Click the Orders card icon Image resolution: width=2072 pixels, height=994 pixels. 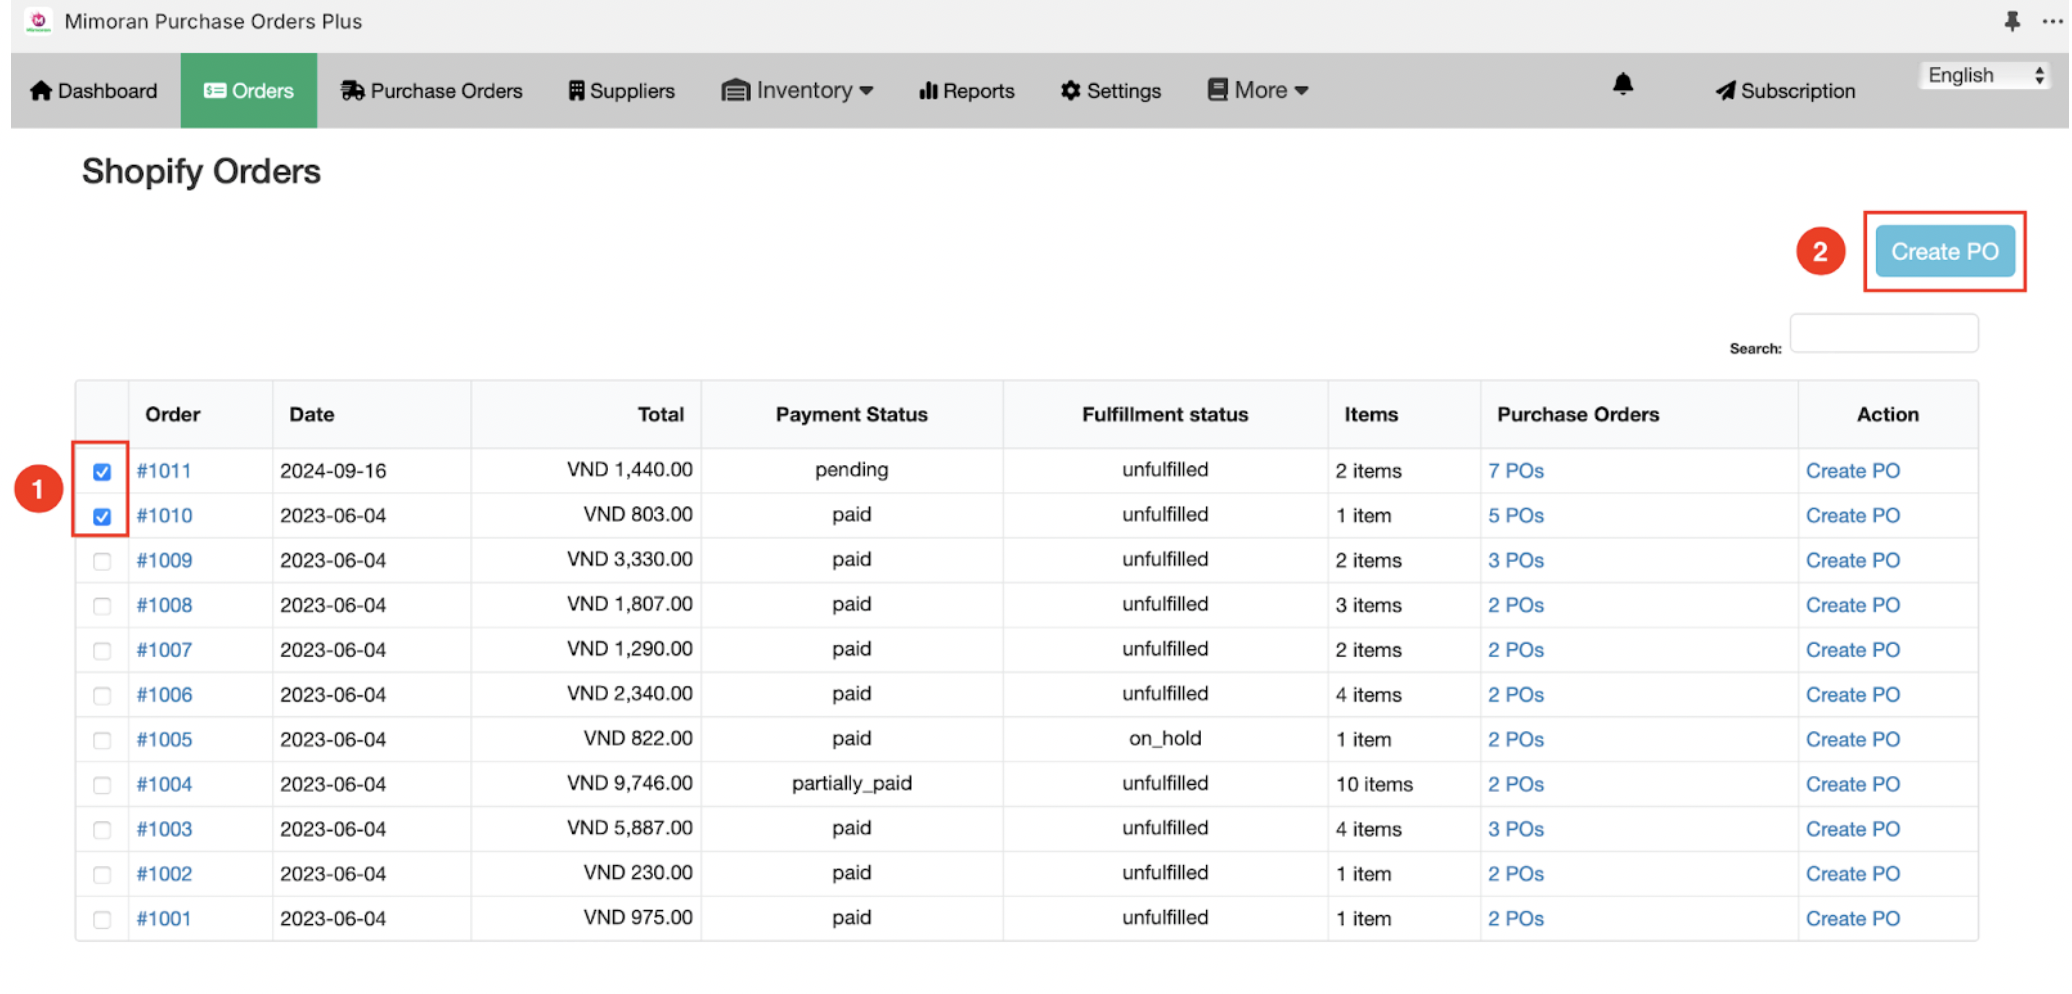pos(214,91)
